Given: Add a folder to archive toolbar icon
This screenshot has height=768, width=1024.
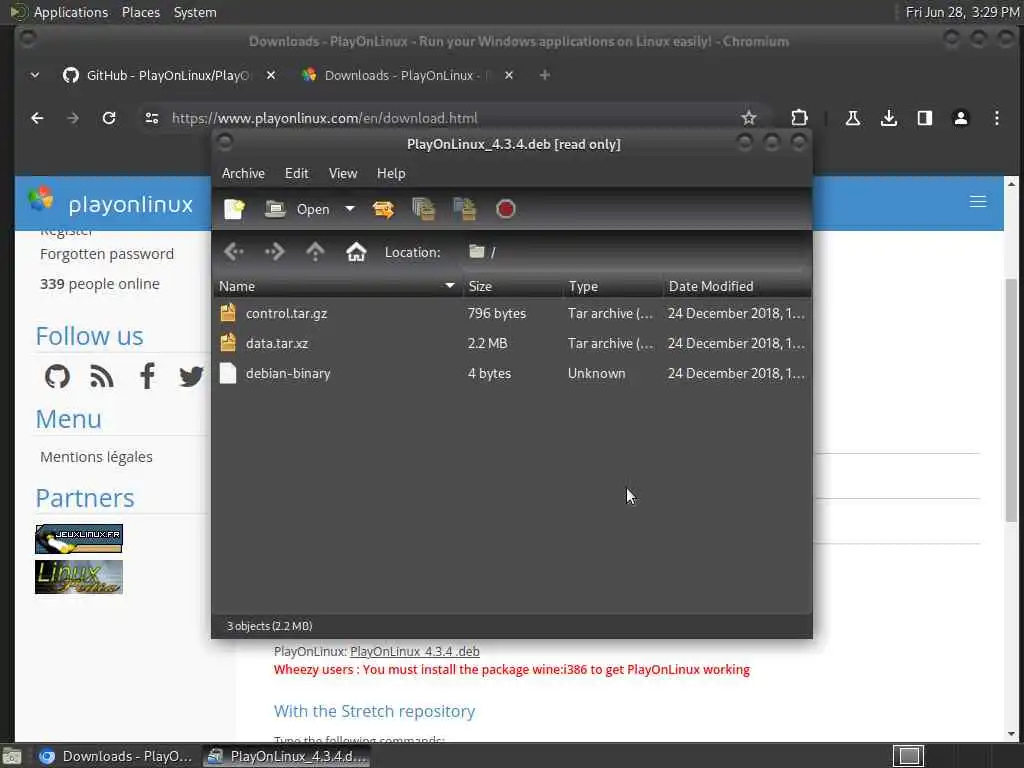Looking at the screenshot, I should [464, 209].
